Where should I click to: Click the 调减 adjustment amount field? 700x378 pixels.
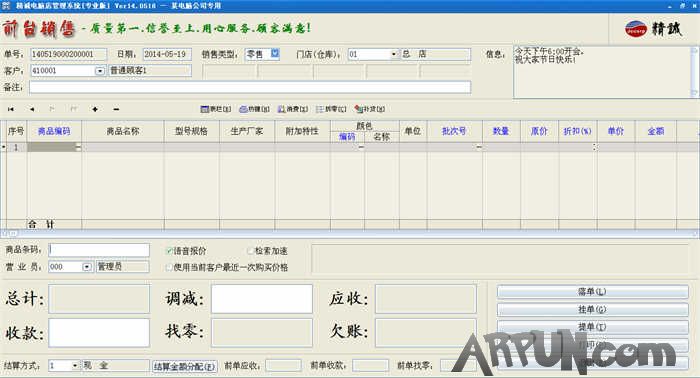tap(262, 299)
